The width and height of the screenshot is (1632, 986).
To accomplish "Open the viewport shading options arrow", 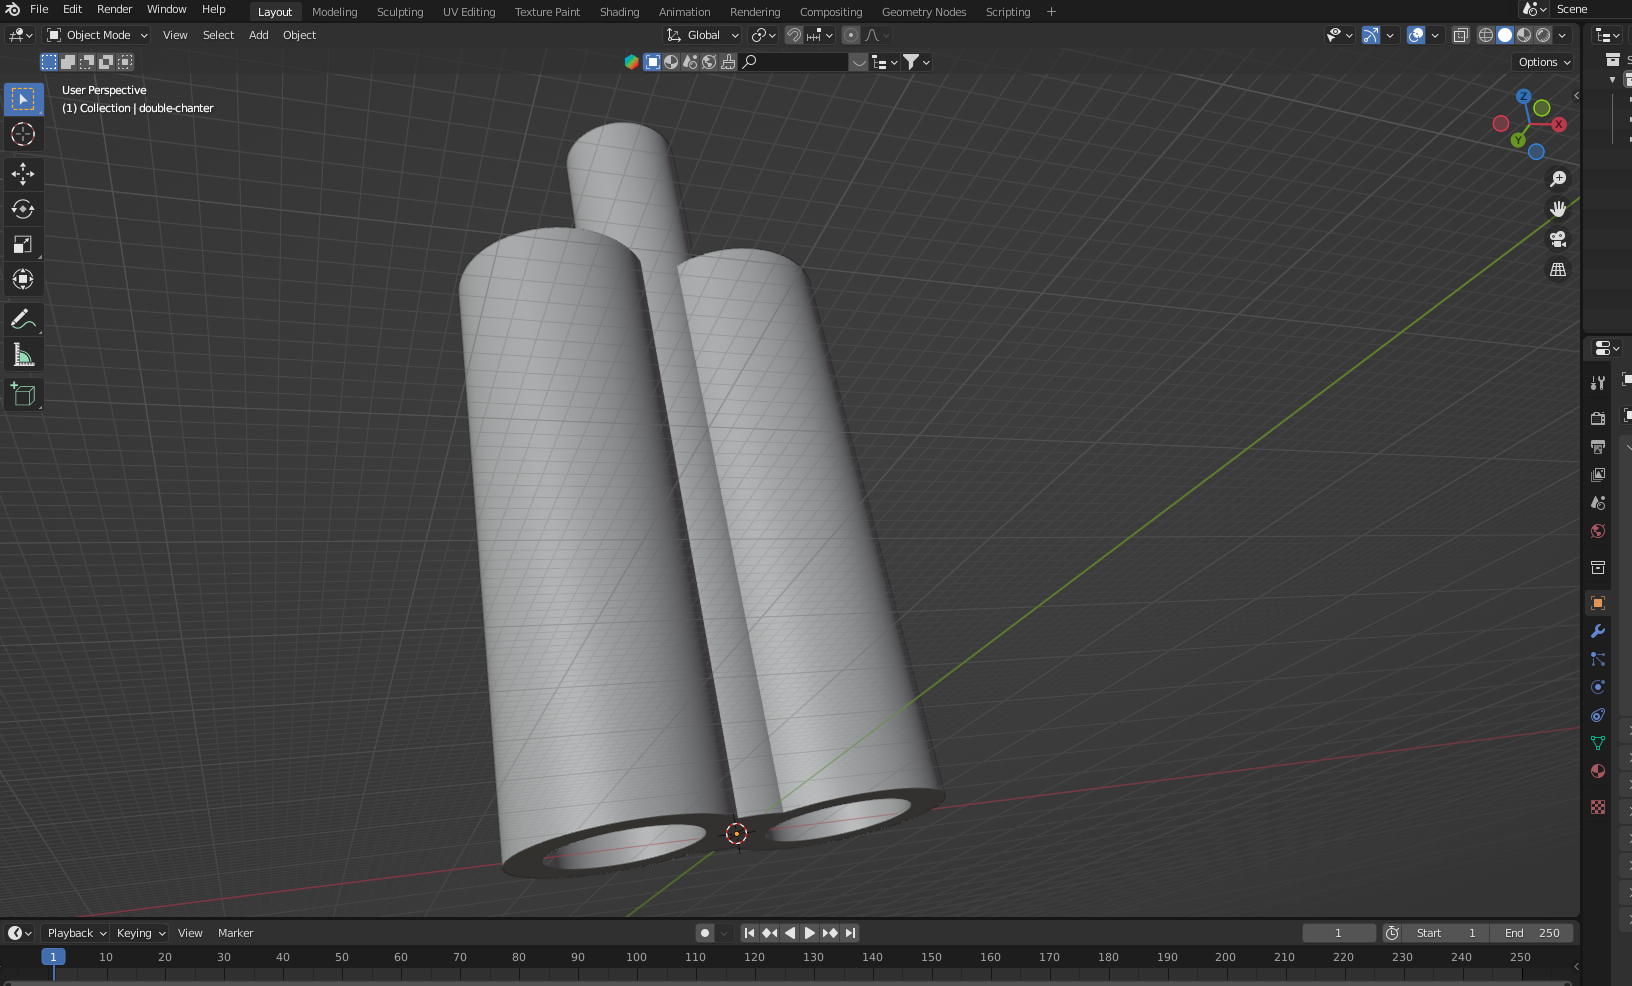I will pos(1562,35).
